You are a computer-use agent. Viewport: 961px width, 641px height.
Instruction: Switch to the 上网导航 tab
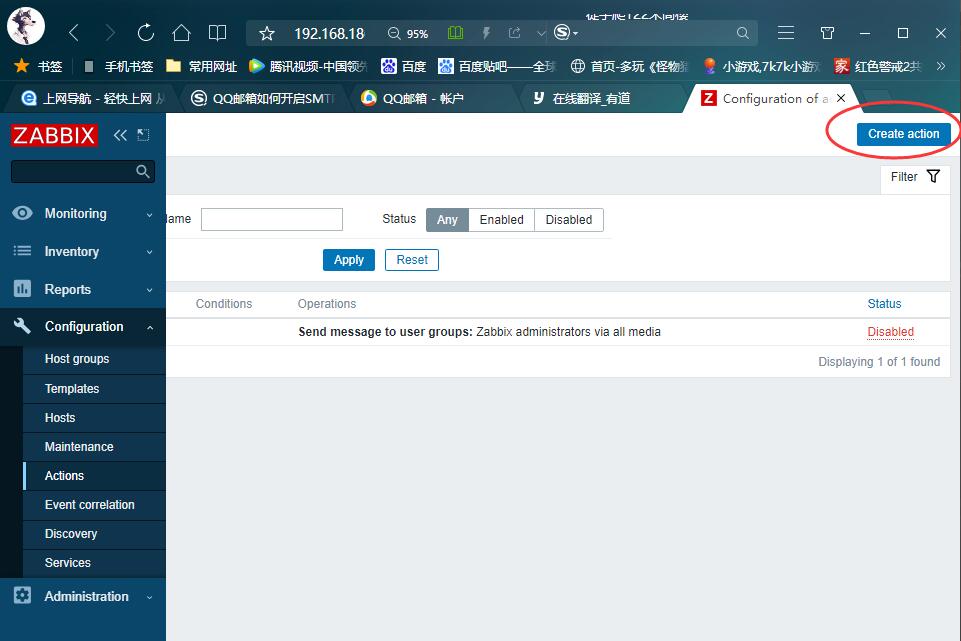(x=92, y=98)
